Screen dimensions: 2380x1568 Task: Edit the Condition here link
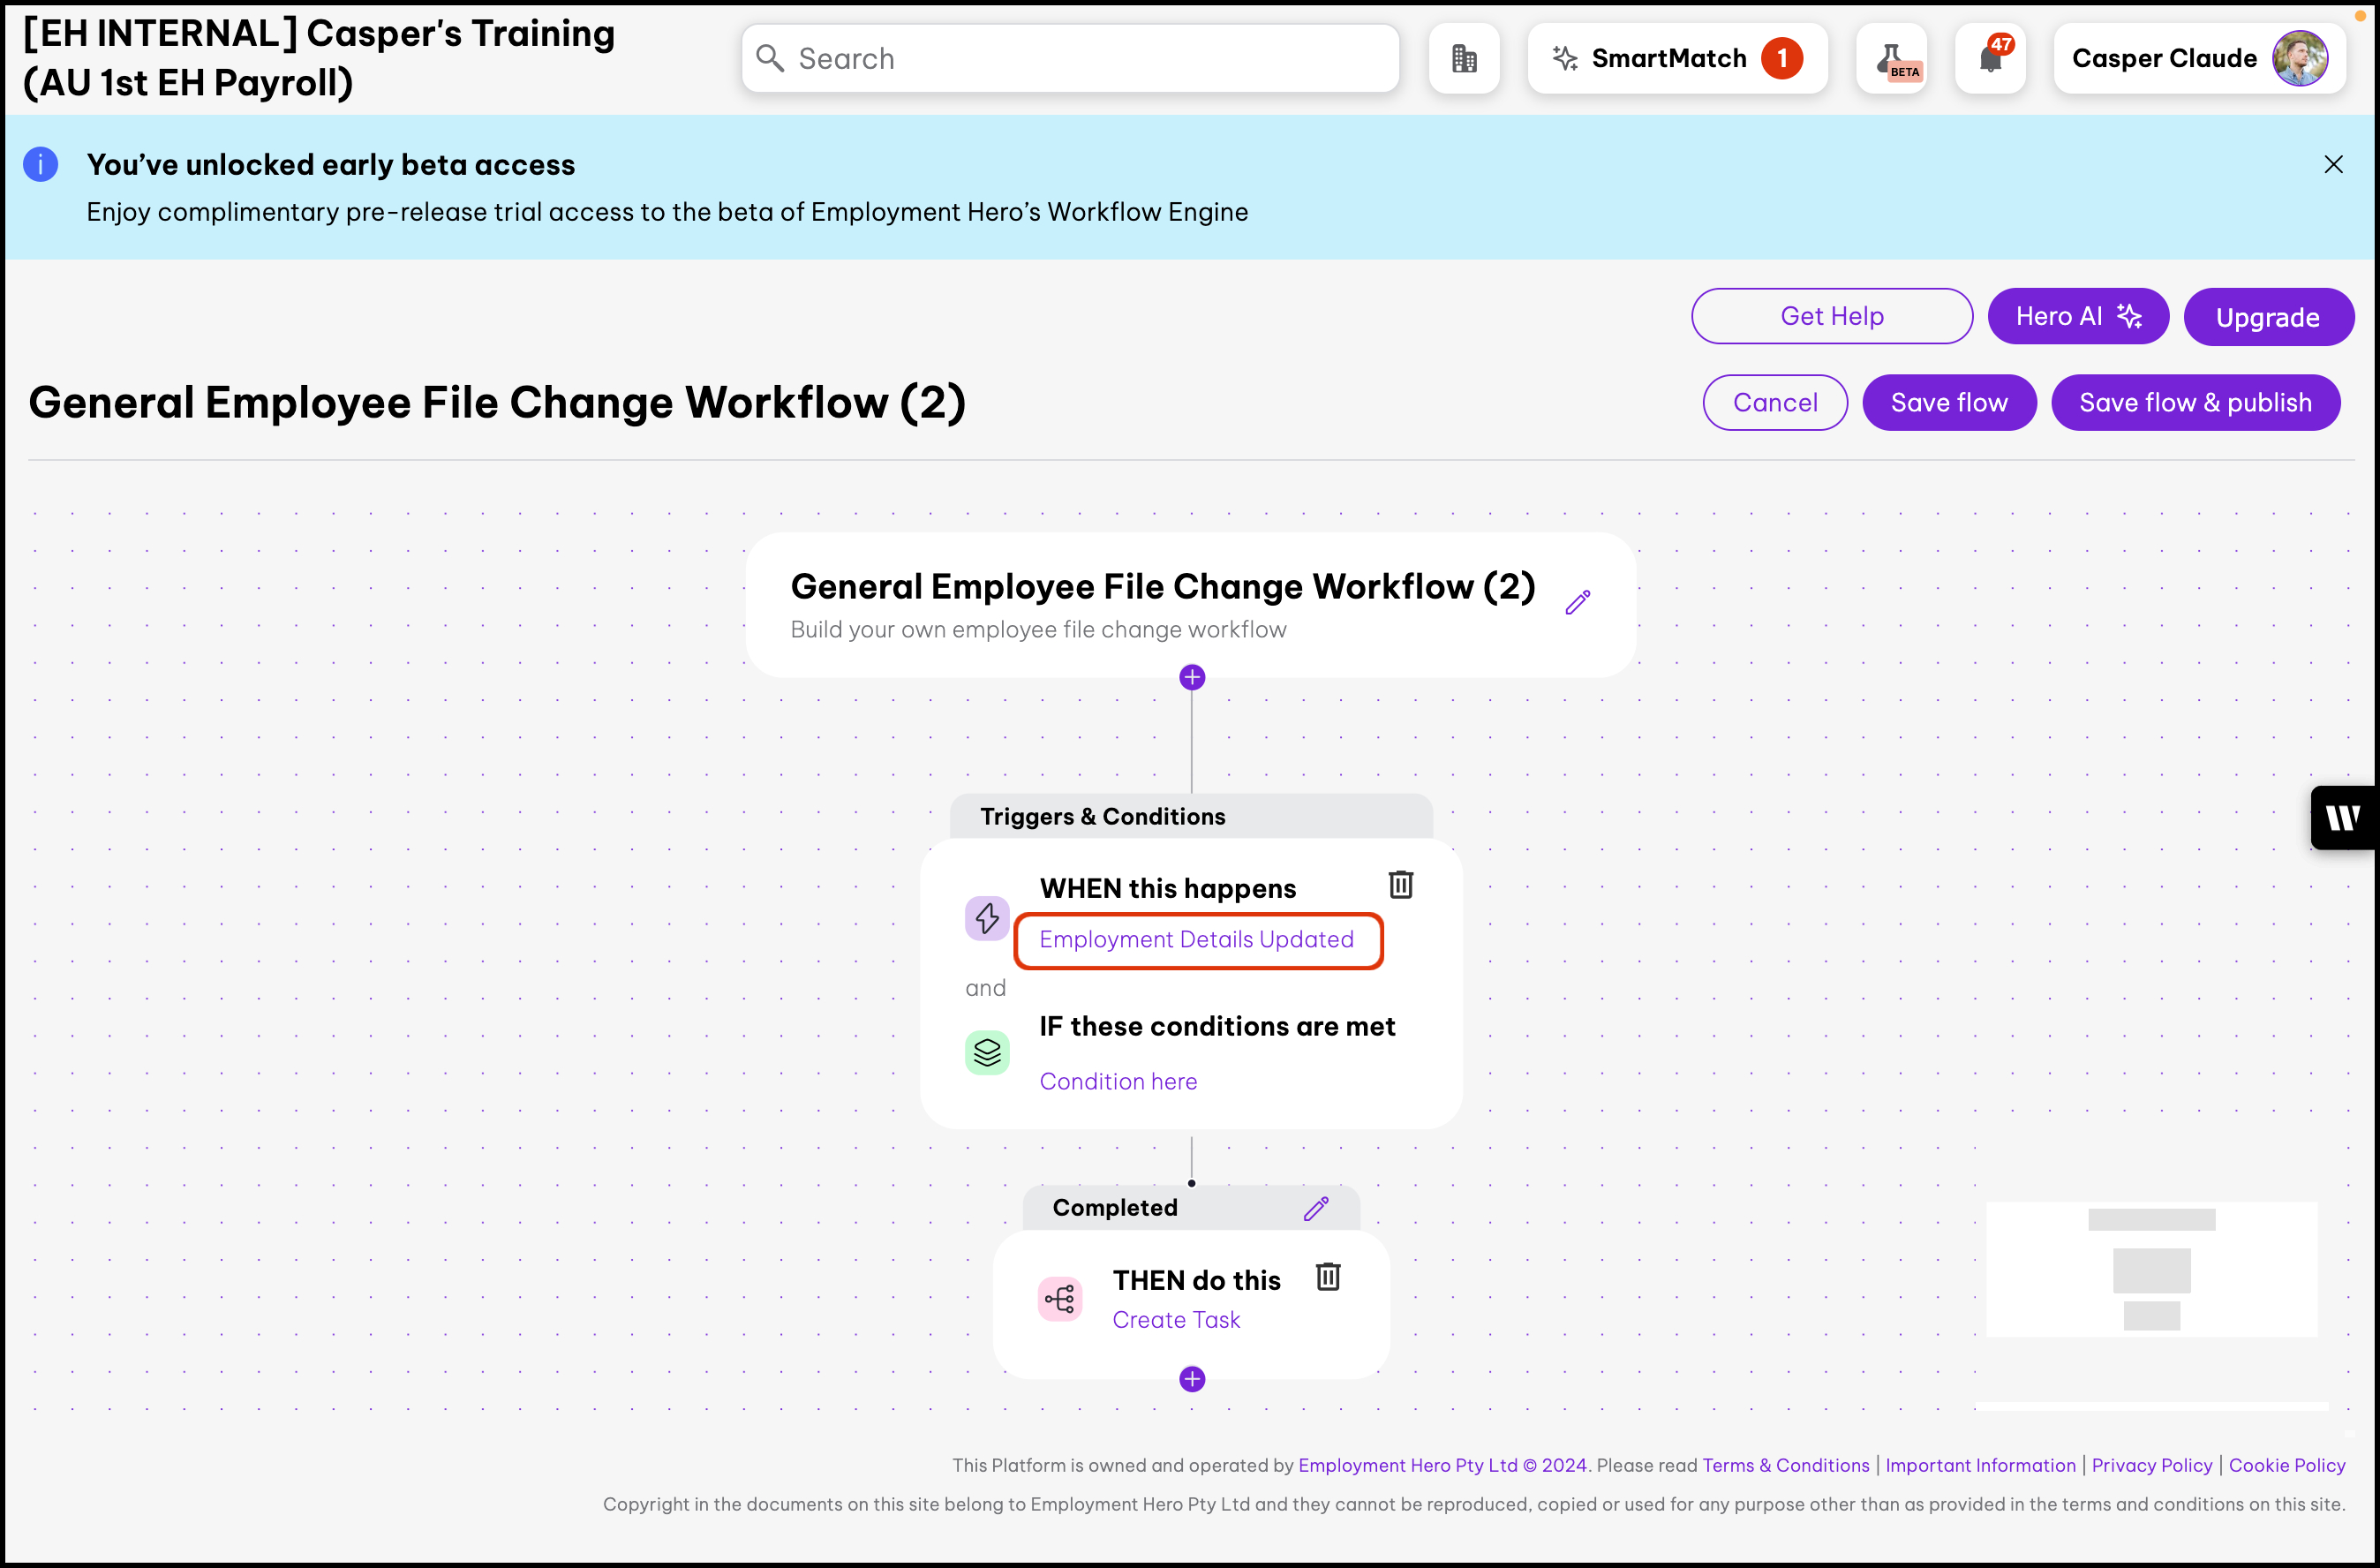pyautogui.click(x=1117, y=1081)
